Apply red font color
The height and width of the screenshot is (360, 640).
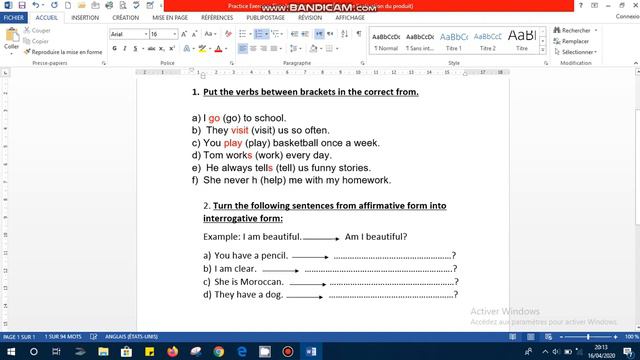[218, 49]
